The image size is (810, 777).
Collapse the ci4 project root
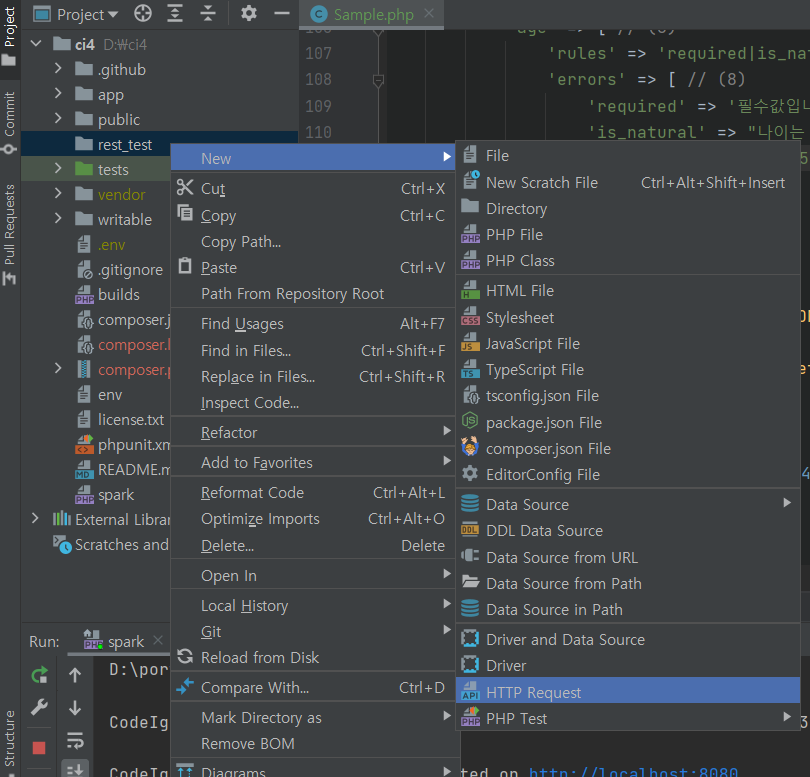click(36, 44)
